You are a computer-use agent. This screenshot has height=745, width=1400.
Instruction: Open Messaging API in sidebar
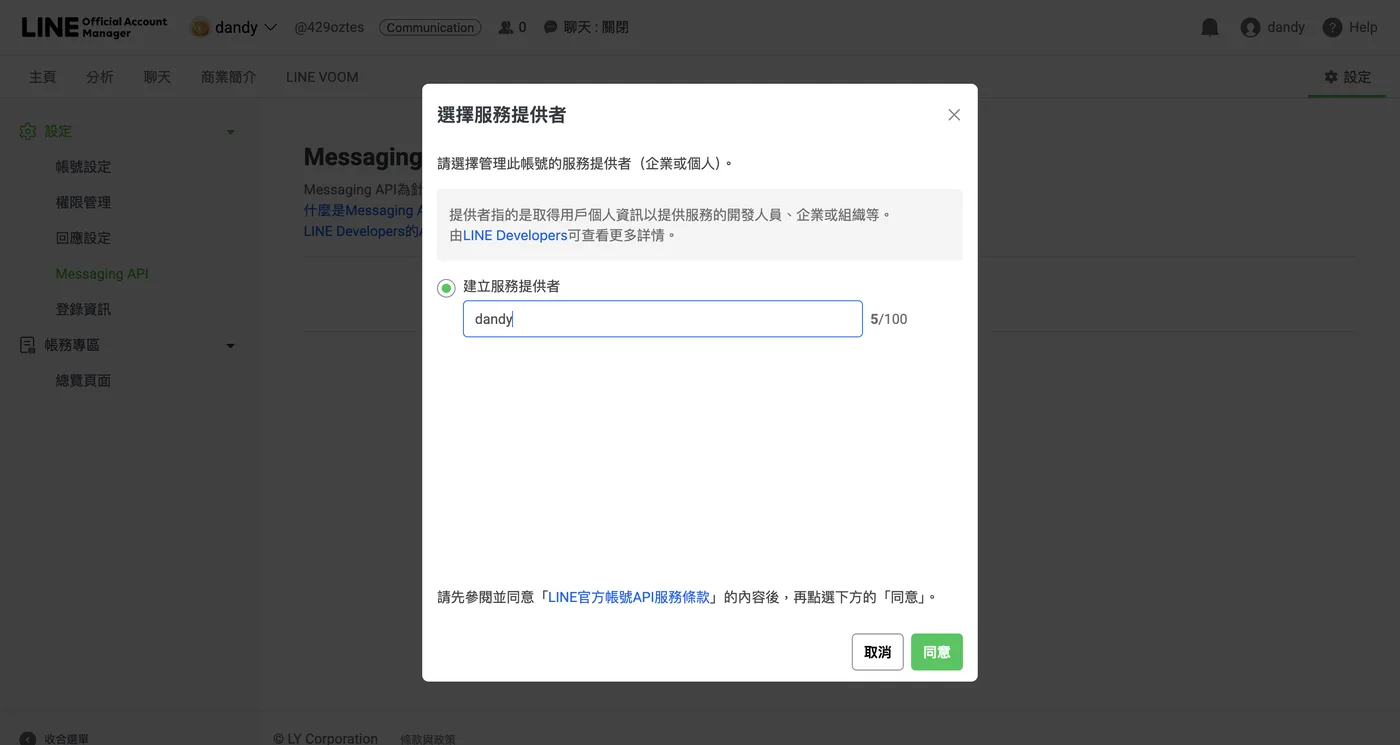point(102,274)
